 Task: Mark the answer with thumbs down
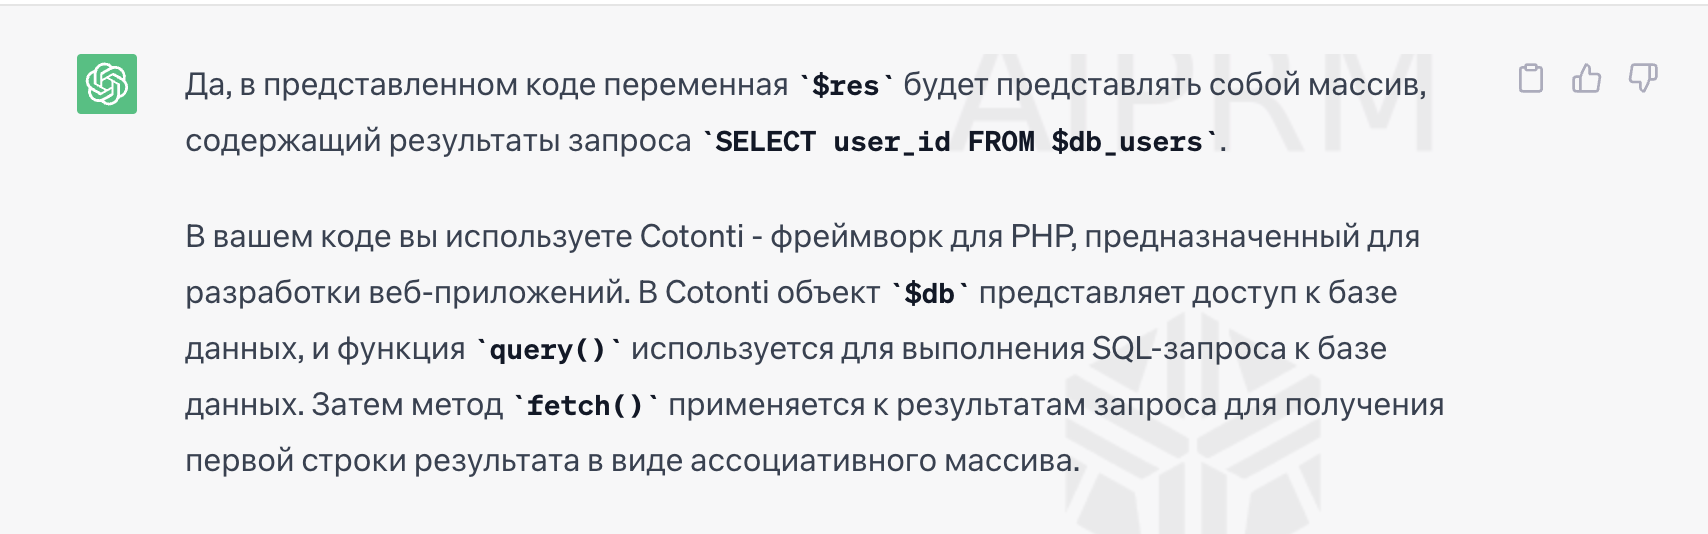[x=1643, y=78]
